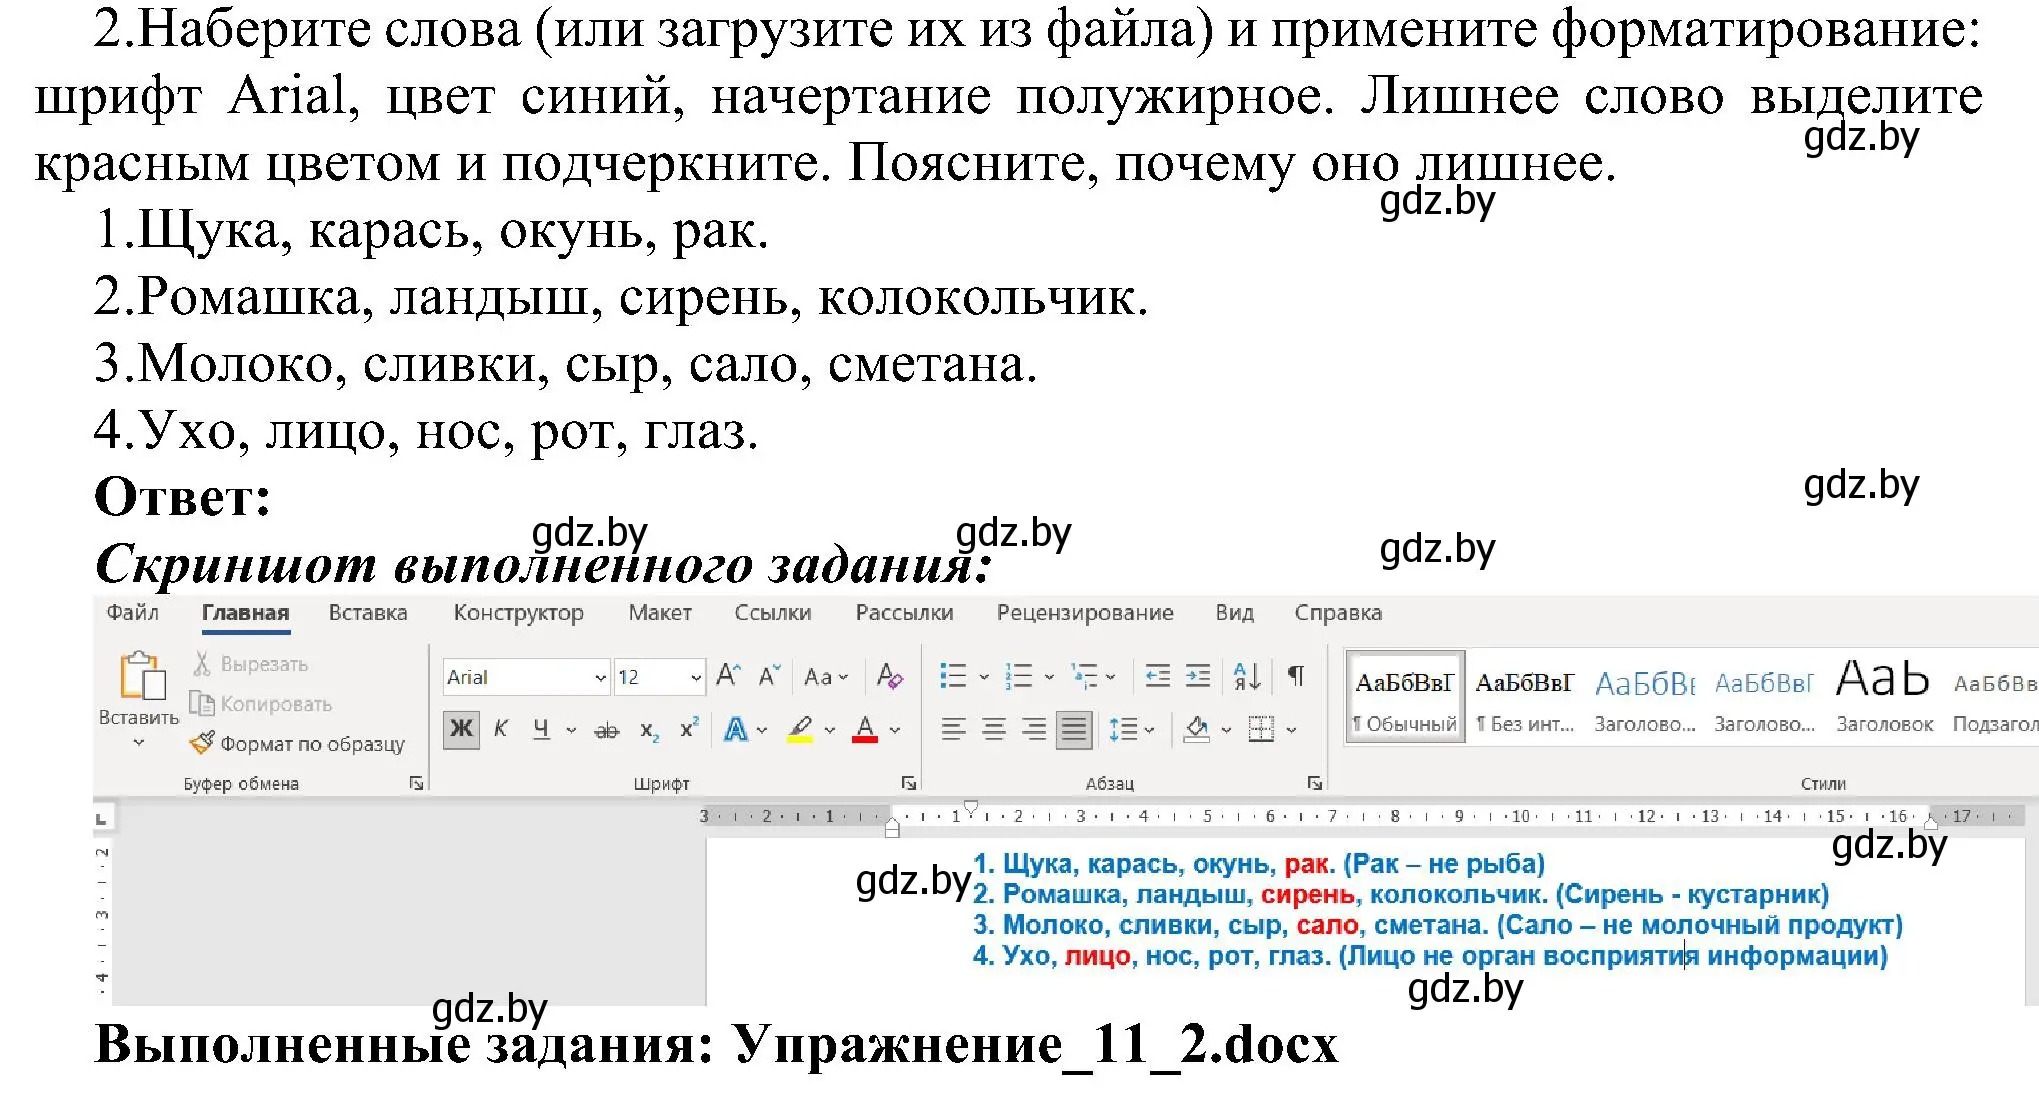Click the line spacing icon

pos(1123,730)
